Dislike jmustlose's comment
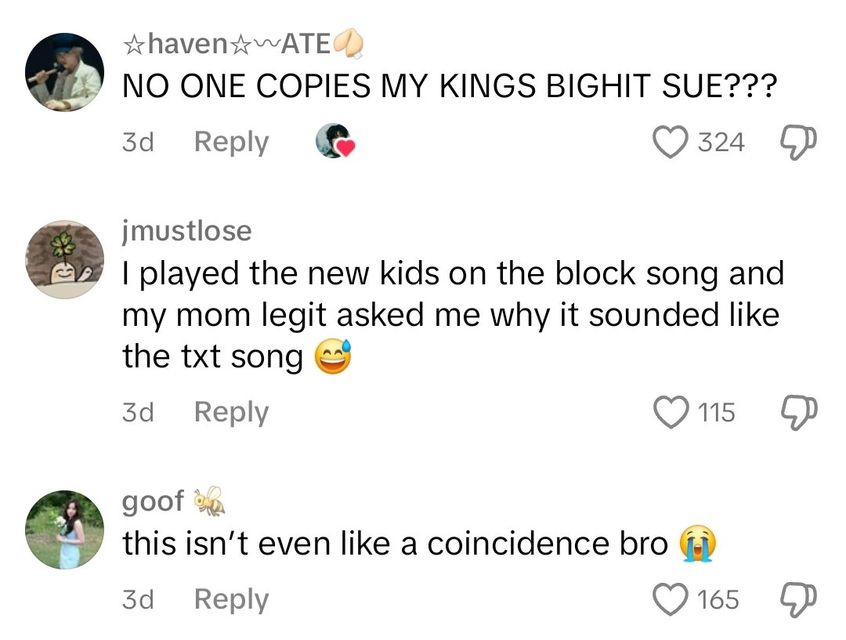Viewport: 846px width, 640px height. point(797,412)
